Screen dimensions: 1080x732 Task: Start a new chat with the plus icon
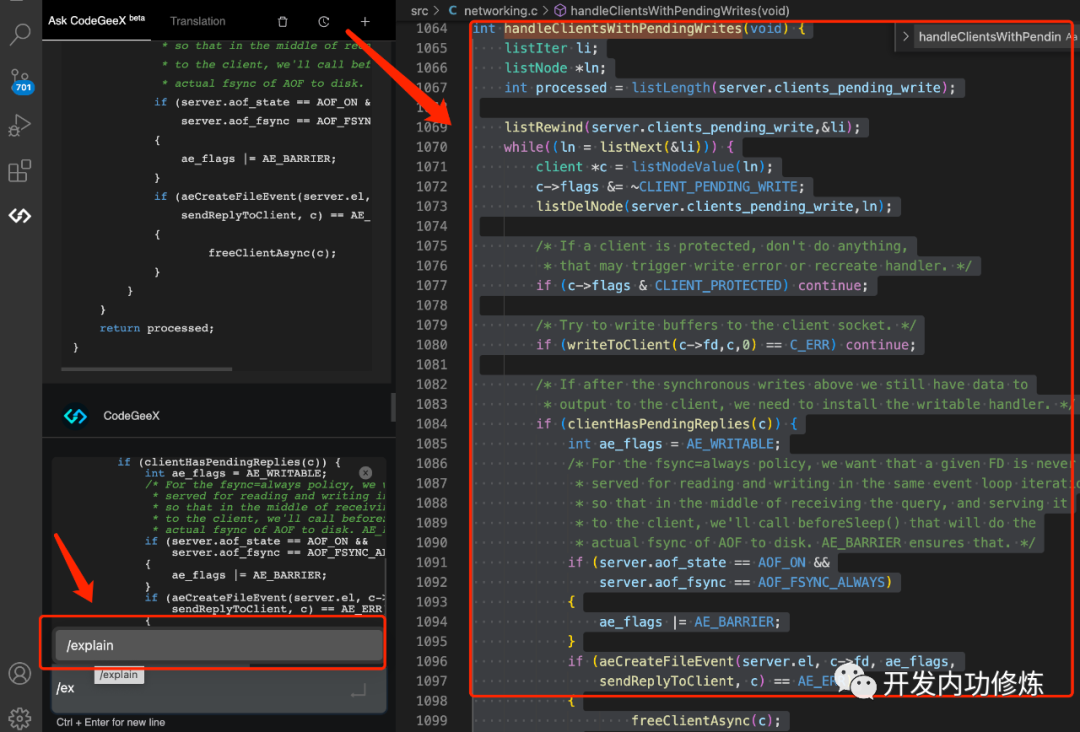tap(365, 21)
